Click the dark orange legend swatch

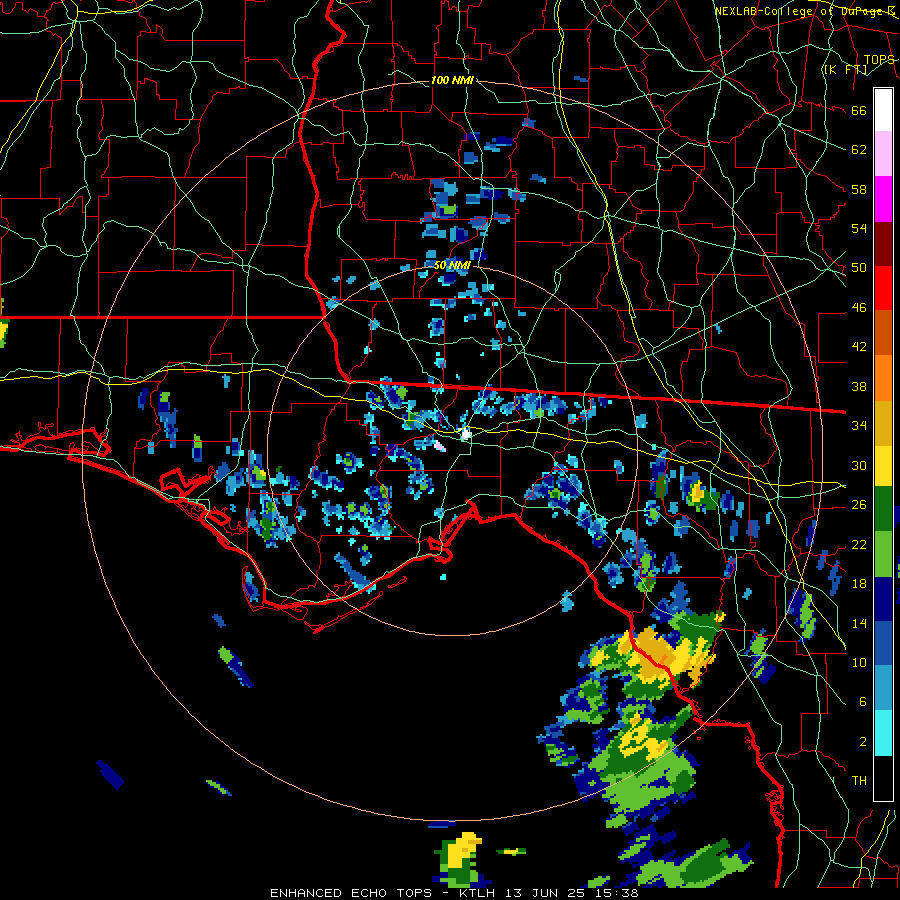click(883, 332)
